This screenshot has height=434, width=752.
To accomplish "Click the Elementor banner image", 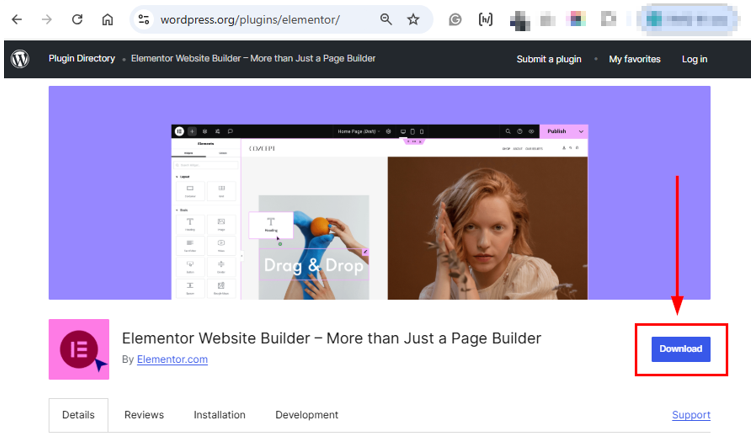I will click(x=379, y=193).
